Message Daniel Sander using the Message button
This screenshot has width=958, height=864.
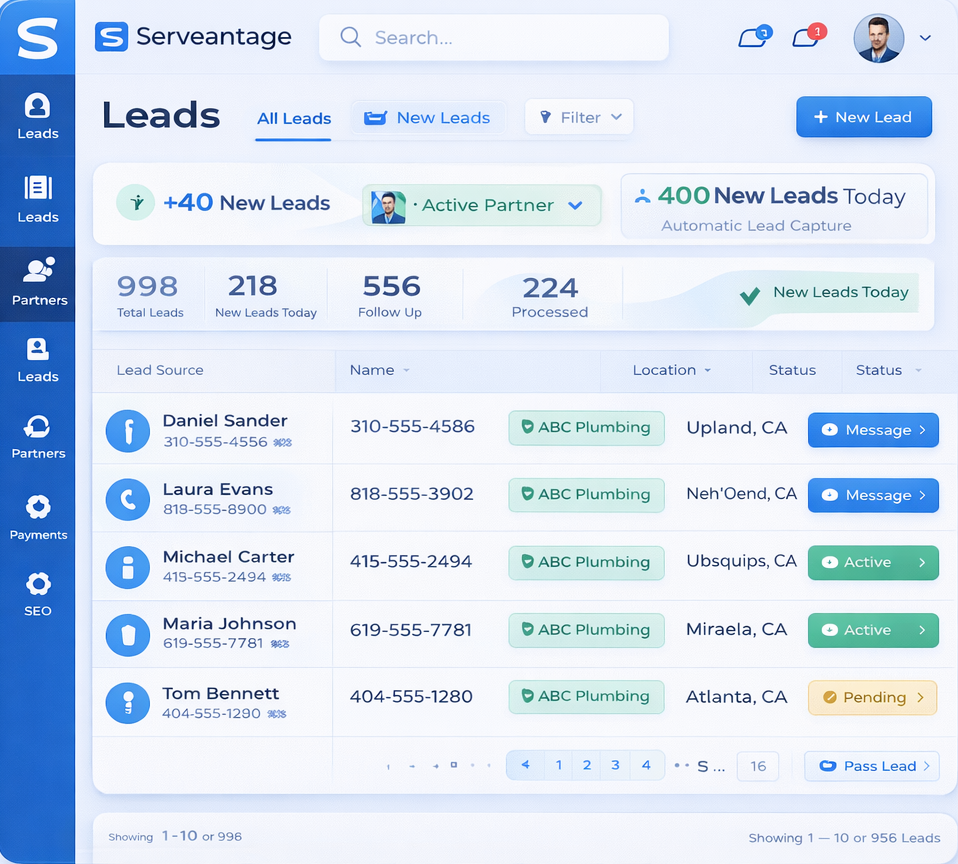[x=872, y=430]
